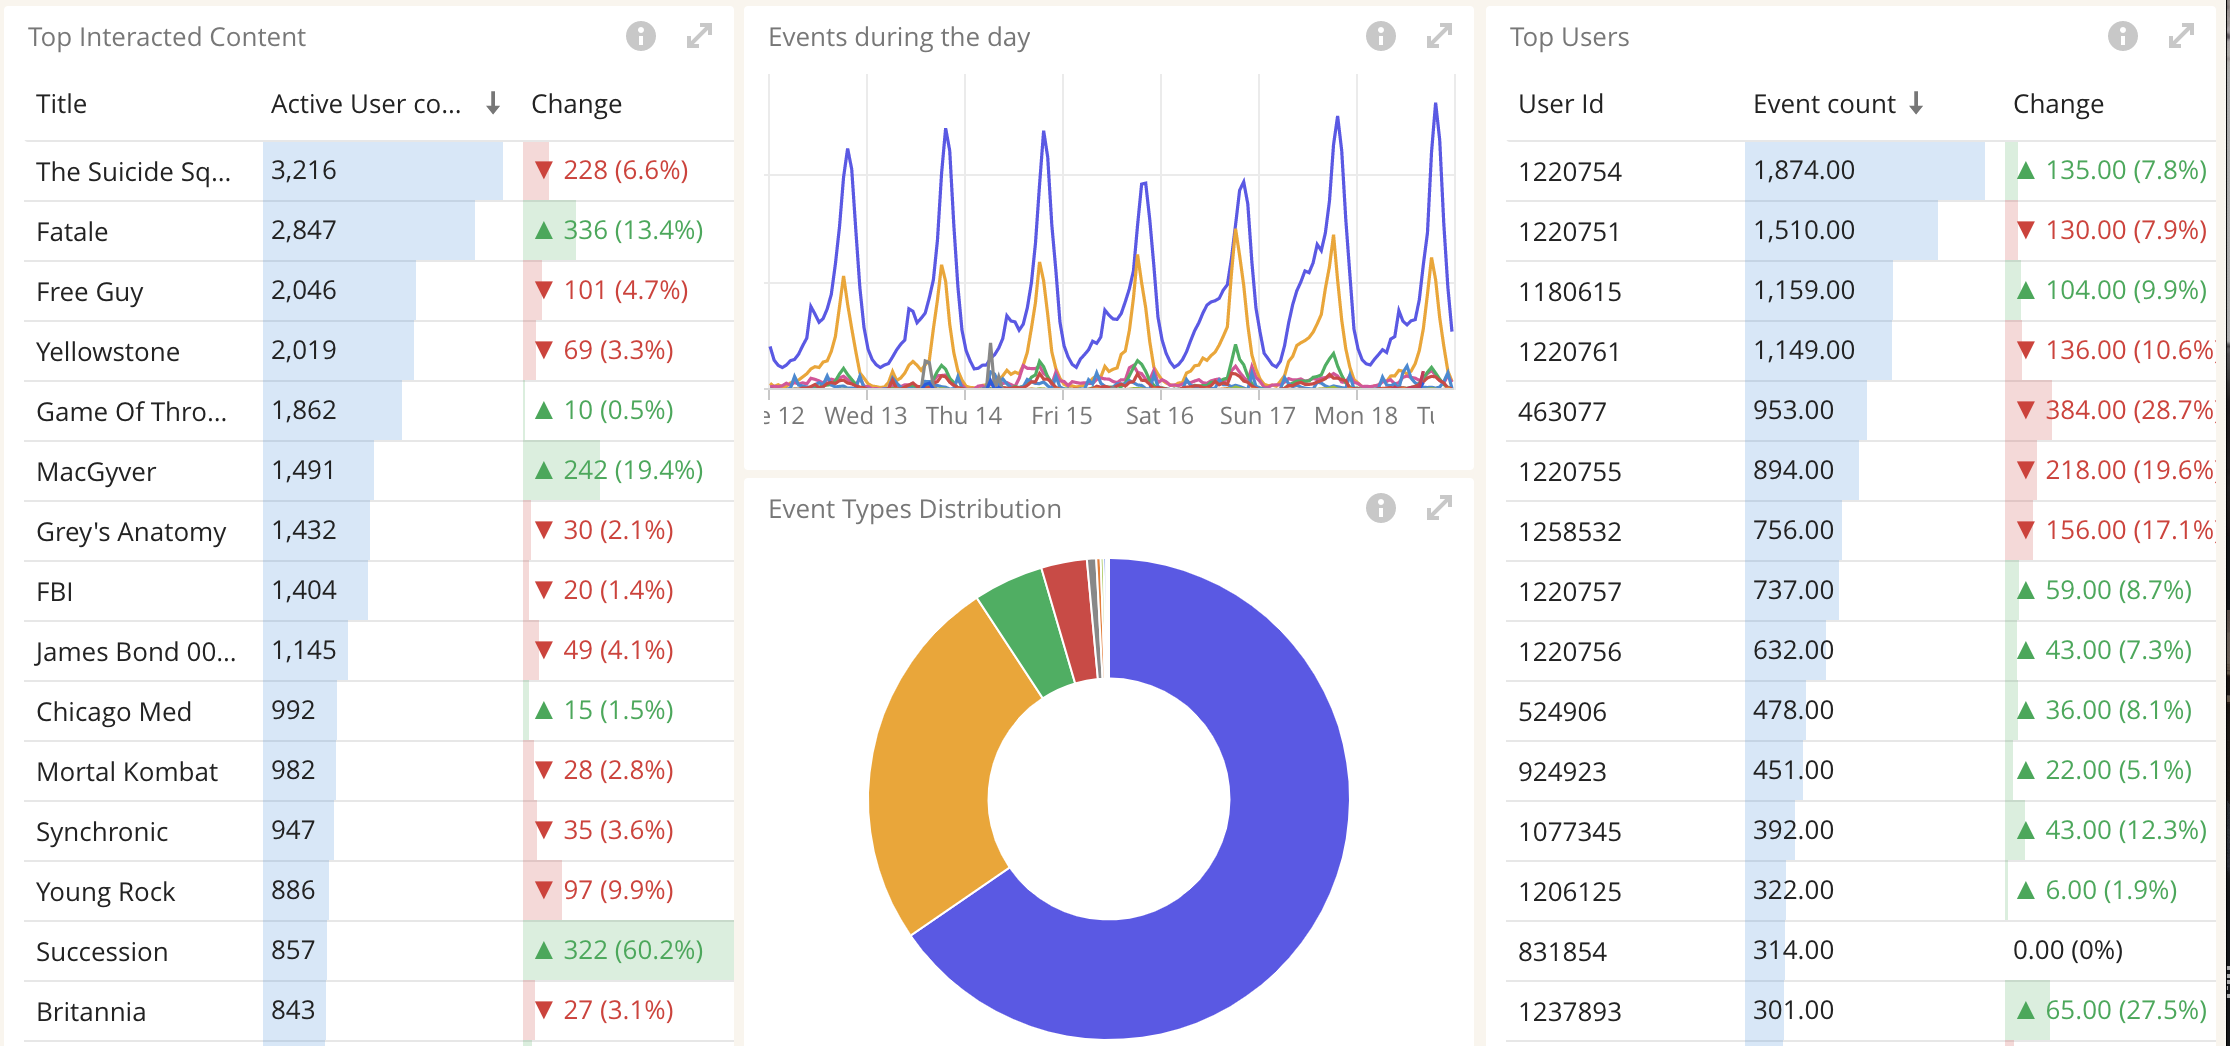Select user ID 1220754
2230x1046 pixels.
1570,172
